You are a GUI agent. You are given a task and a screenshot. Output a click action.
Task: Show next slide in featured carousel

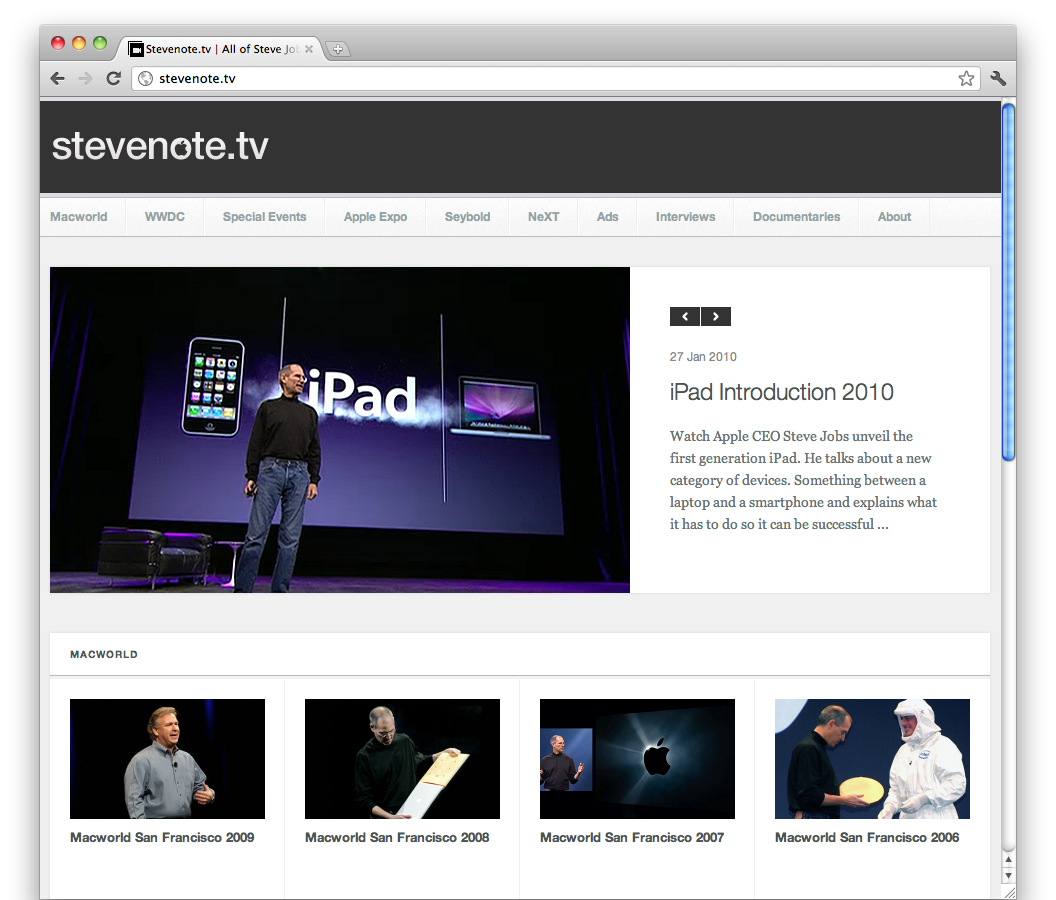(x=716, y=317)
